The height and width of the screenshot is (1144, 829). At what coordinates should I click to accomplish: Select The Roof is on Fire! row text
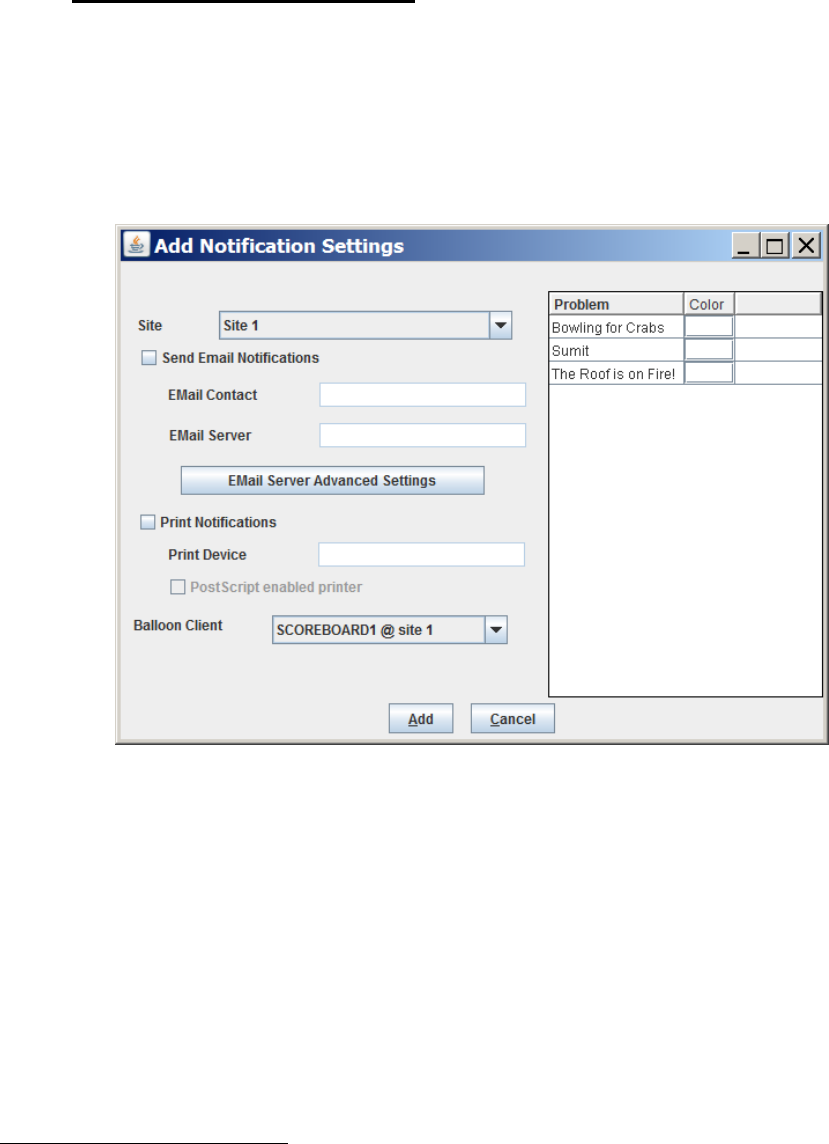[613, 374]
